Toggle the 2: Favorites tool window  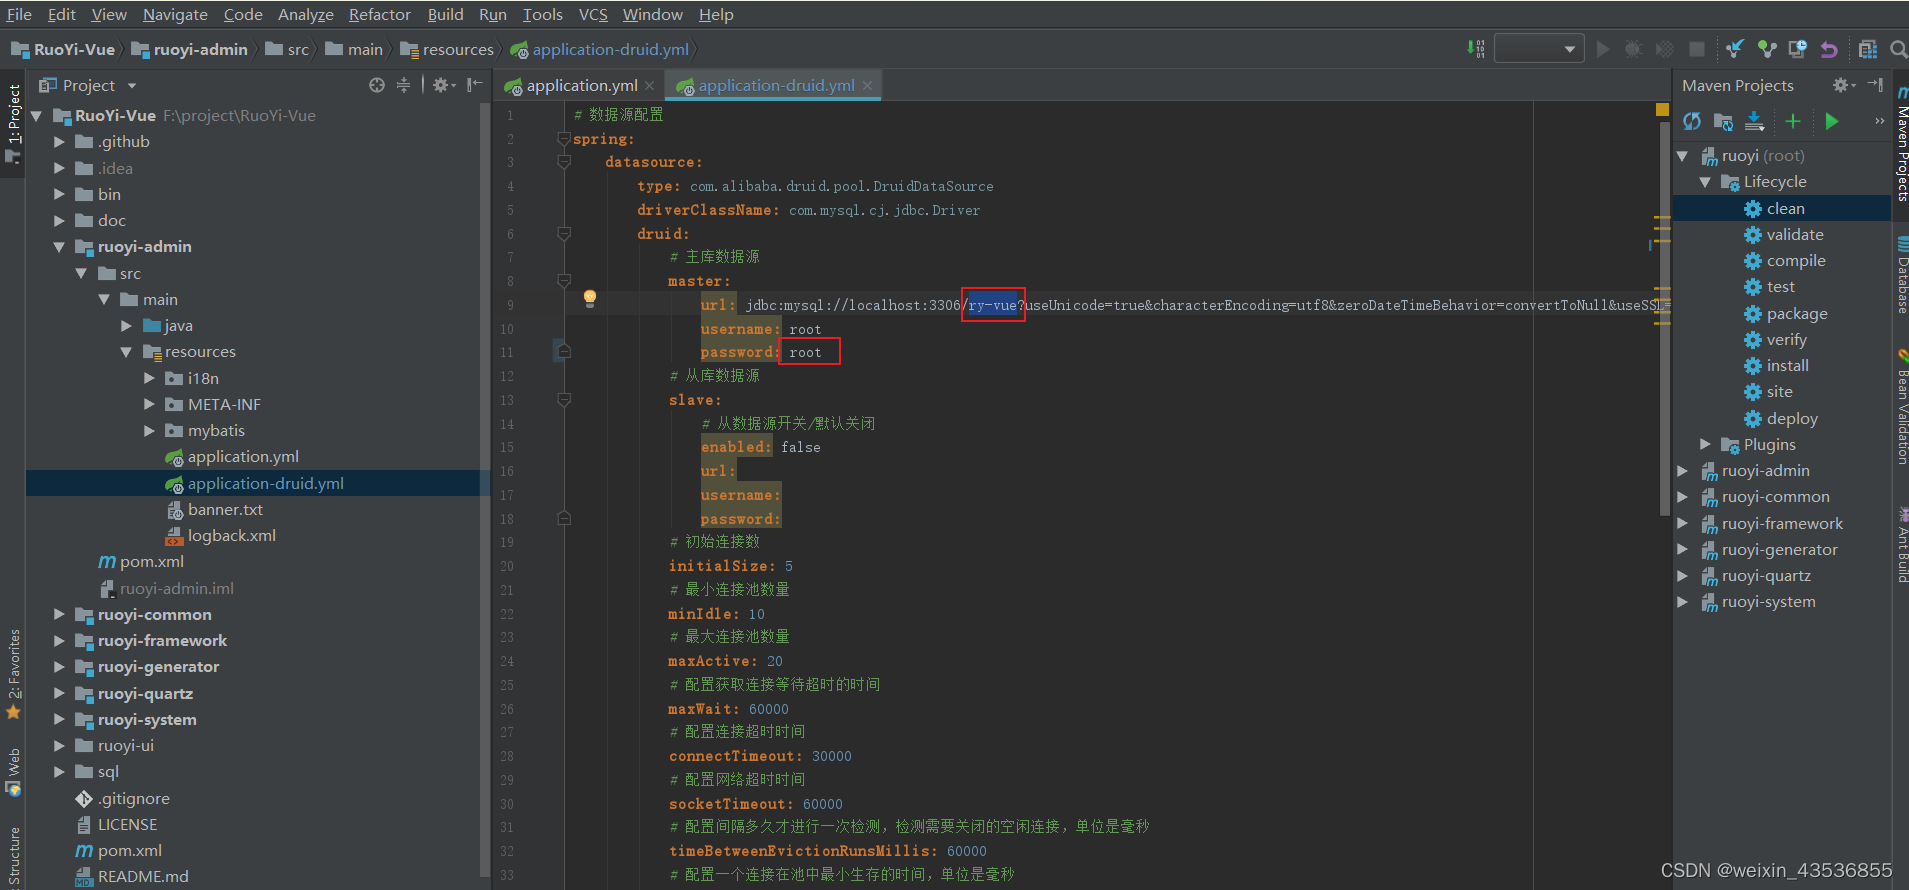point(13,673)
